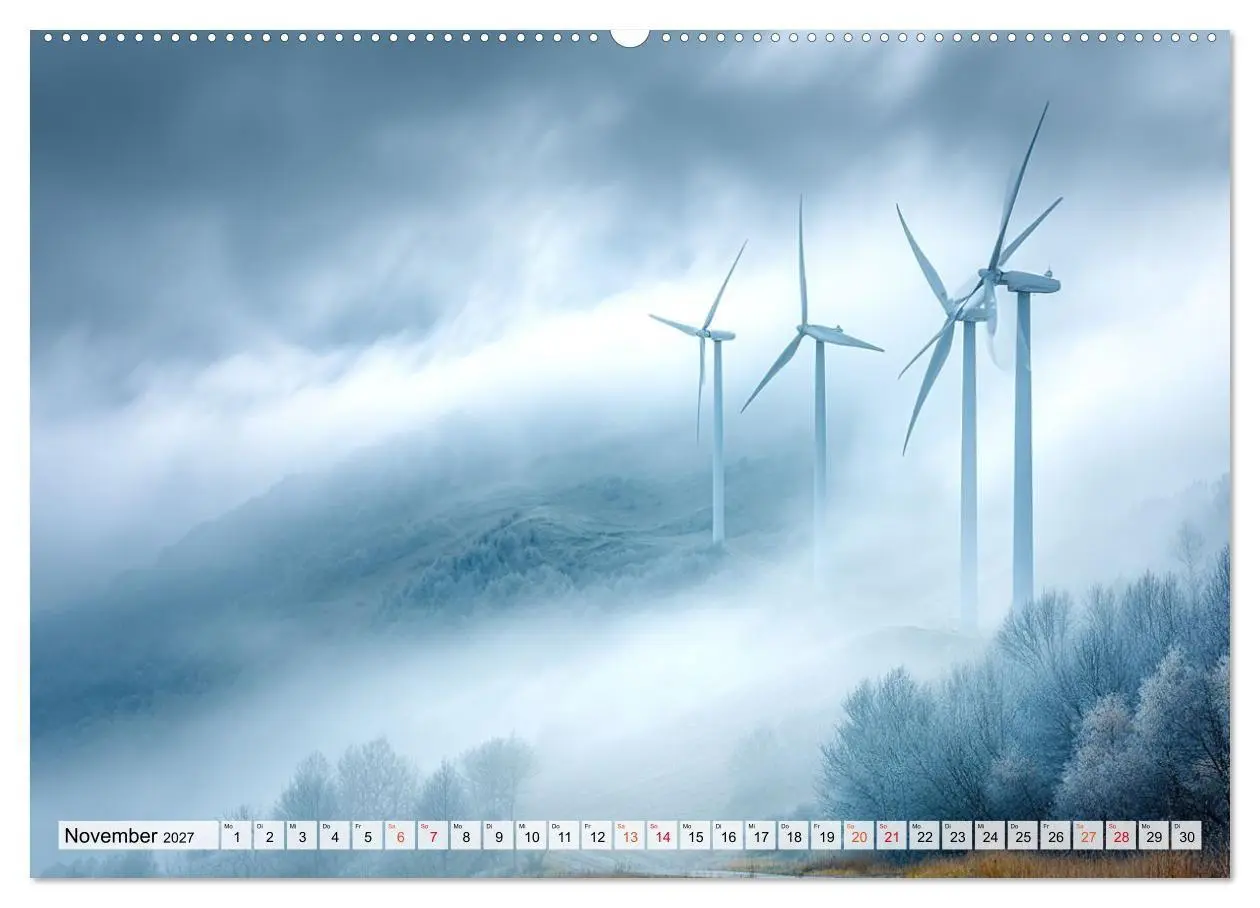The image size is (1260, 908).
Task: Select day 17 in the calendar strip
Action: pyautogui.click(x=761, y=836)
